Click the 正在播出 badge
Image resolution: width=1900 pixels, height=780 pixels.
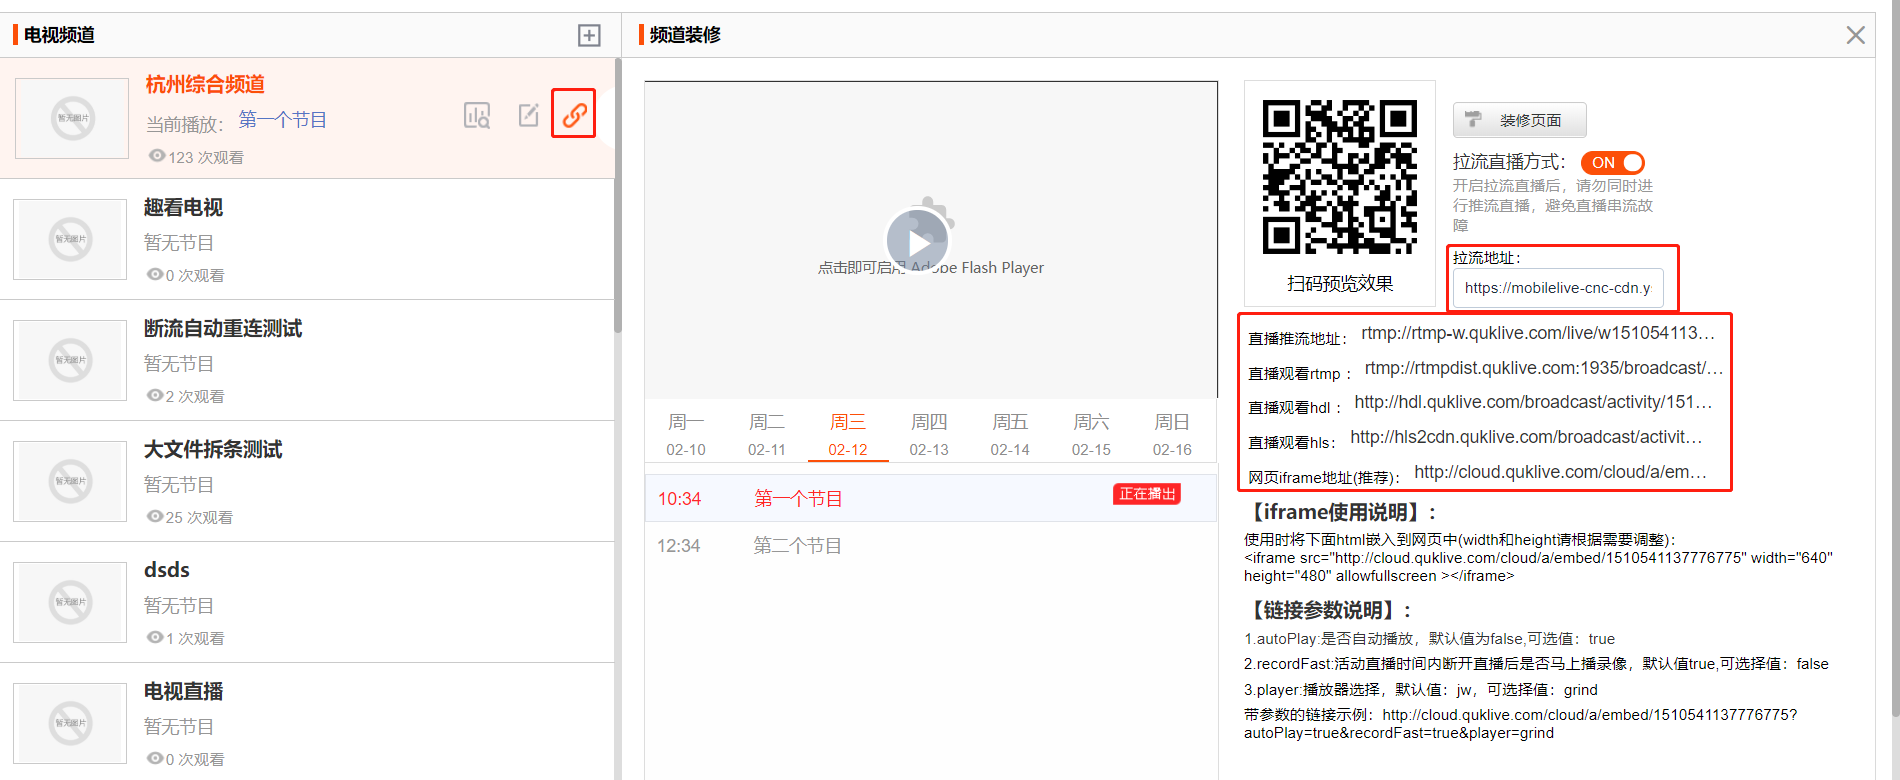click(1147, 494)
